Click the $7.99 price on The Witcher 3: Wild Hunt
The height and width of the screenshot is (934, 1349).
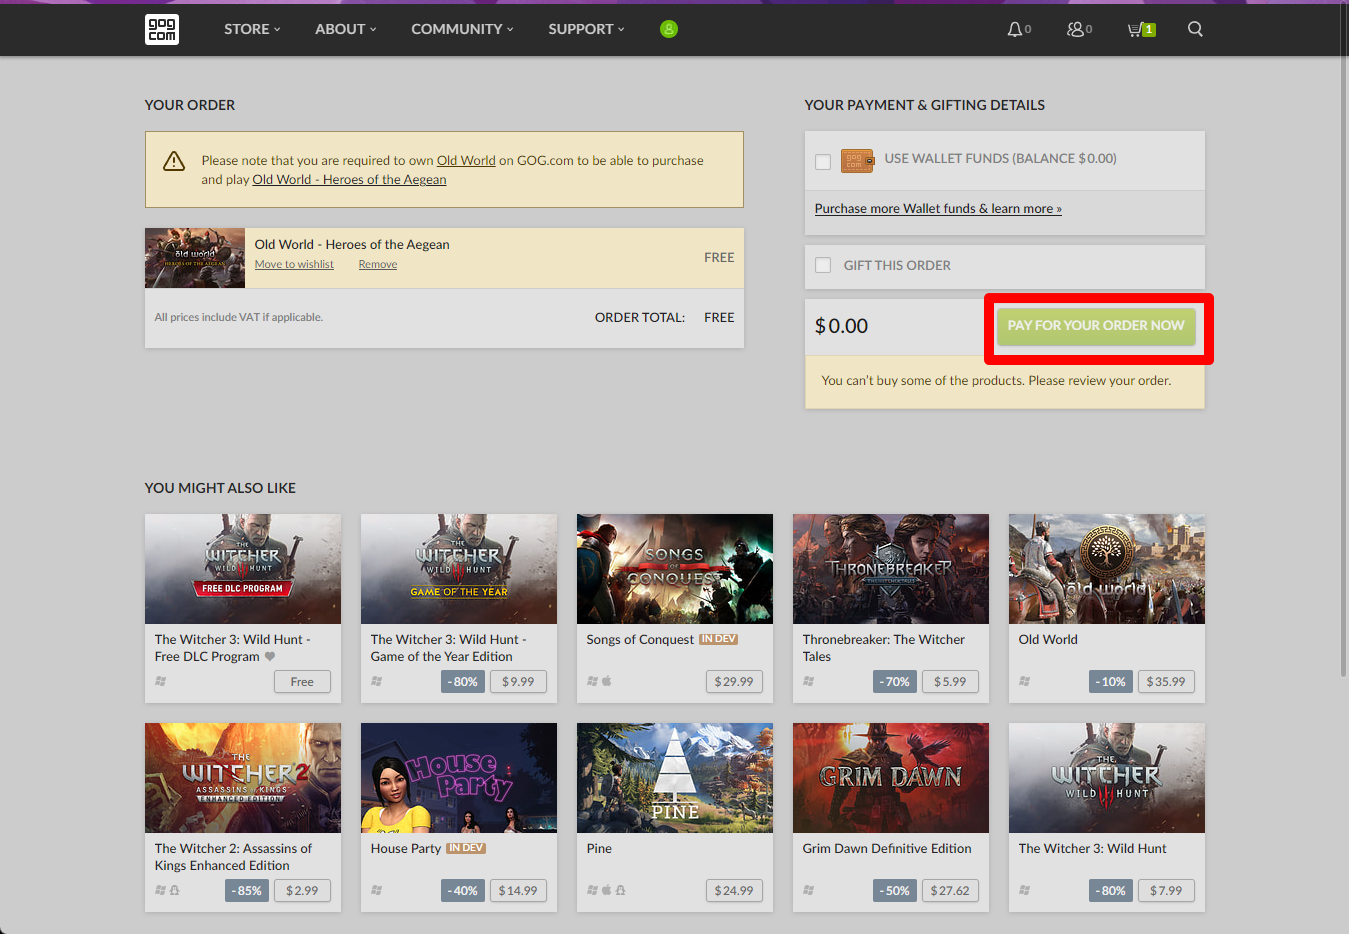pos(1166,891)
